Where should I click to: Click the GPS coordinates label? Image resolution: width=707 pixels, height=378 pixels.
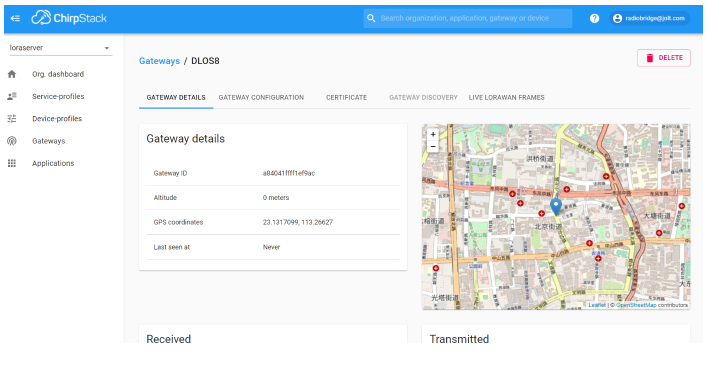tap(178, 222)
